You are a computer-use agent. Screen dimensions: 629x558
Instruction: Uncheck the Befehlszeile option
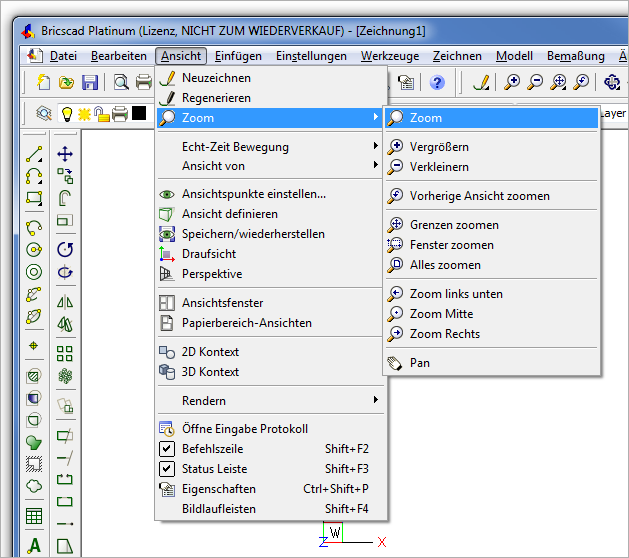pyautogui.click(x=167, y=449)
